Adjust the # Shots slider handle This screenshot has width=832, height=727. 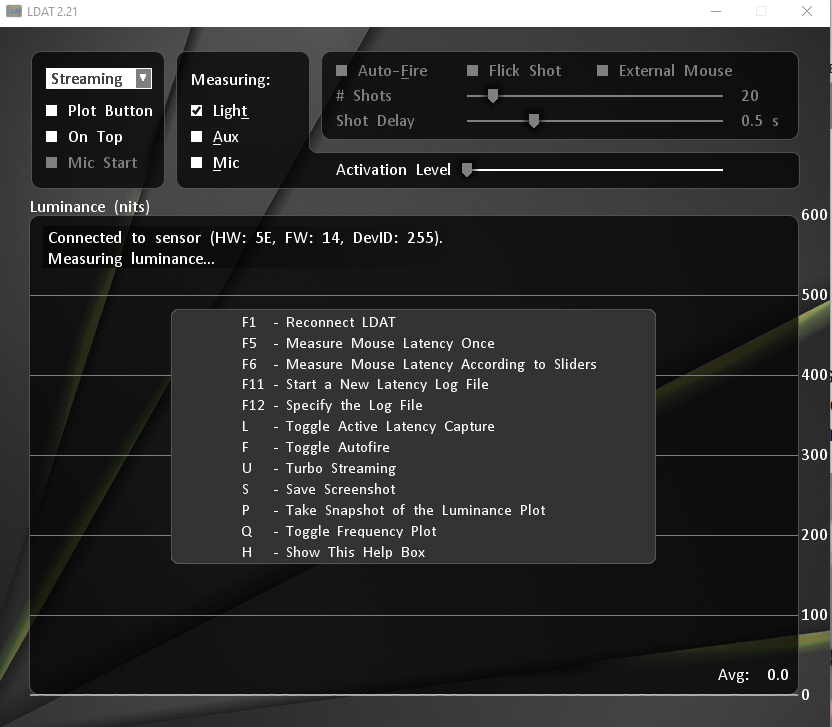tap(492, 96)
